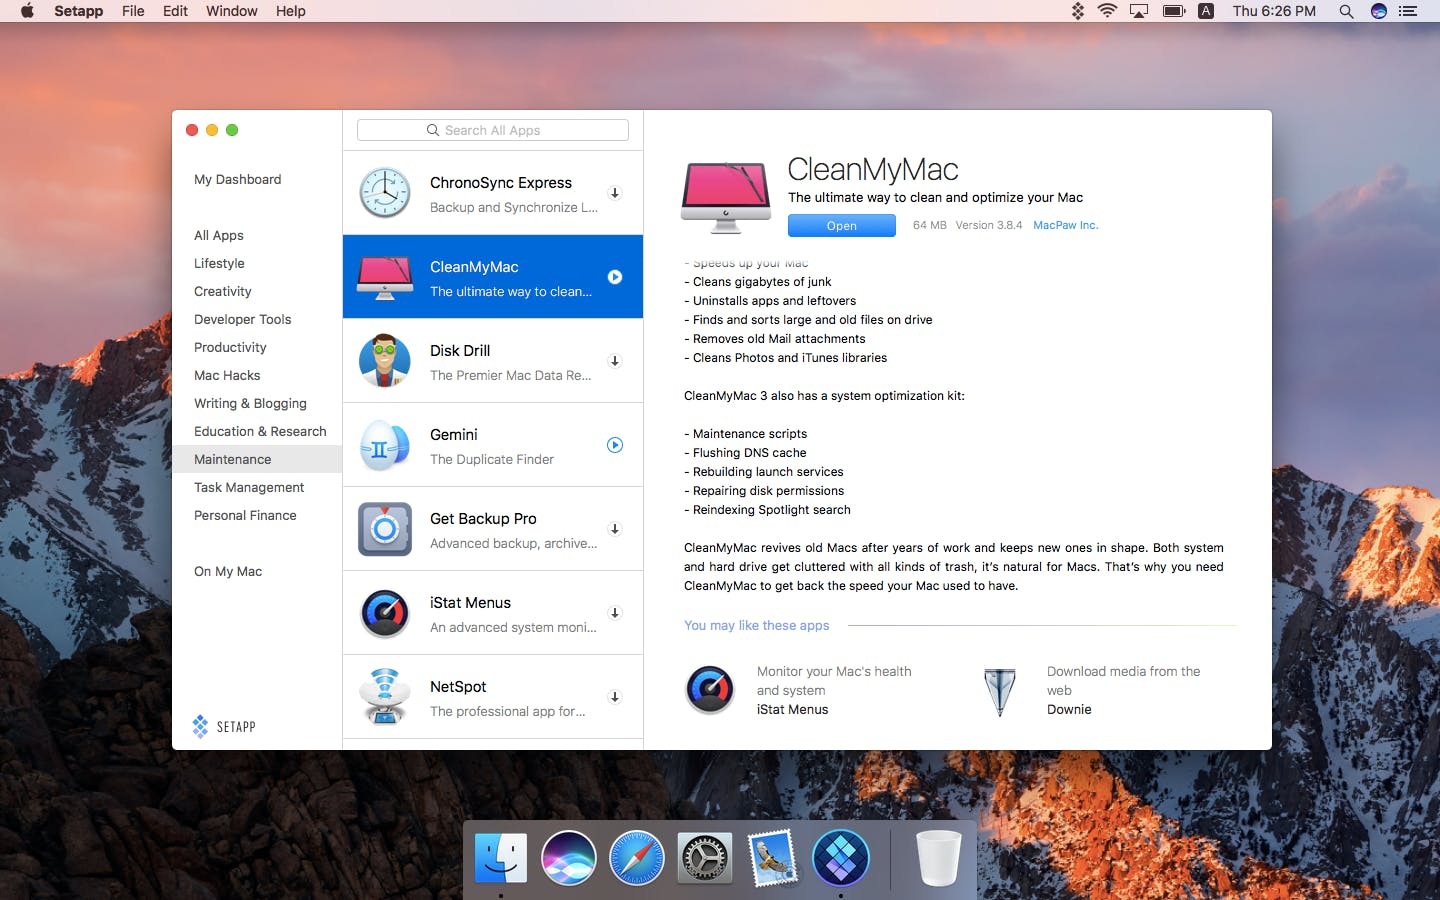Open the Edit menu
The width and height of the screenshot is (1440, 900).
pyautogui.click(x=175, y=11)
